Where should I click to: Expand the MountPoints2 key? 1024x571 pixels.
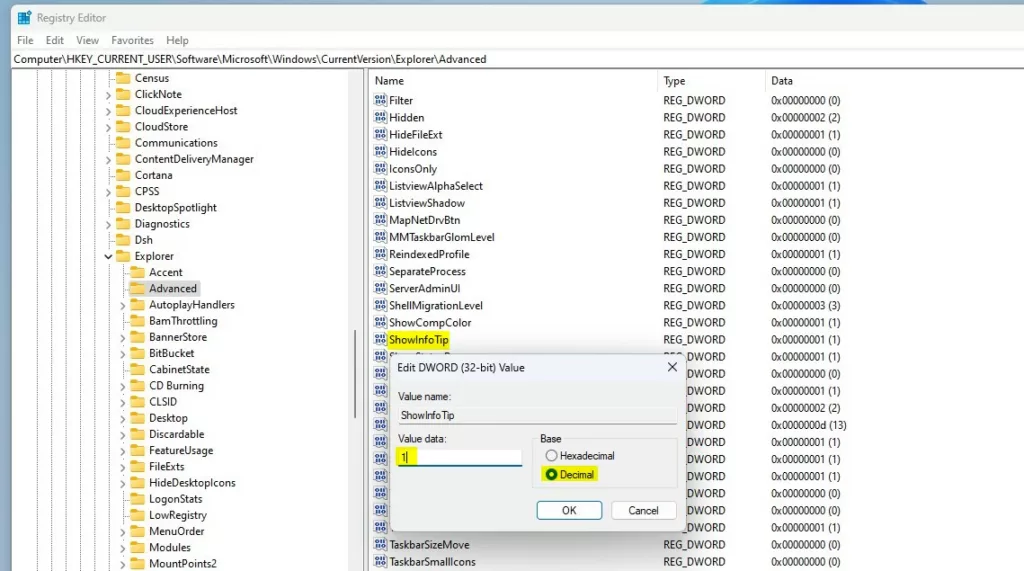[x=123, y=564]
